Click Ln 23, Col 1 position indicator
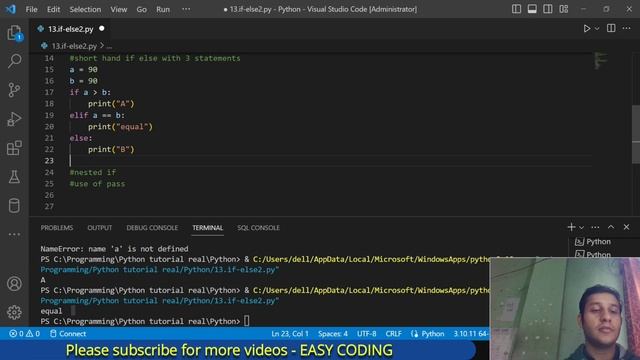640x360 pixels. pyautogui.click(x=290, y=333)
